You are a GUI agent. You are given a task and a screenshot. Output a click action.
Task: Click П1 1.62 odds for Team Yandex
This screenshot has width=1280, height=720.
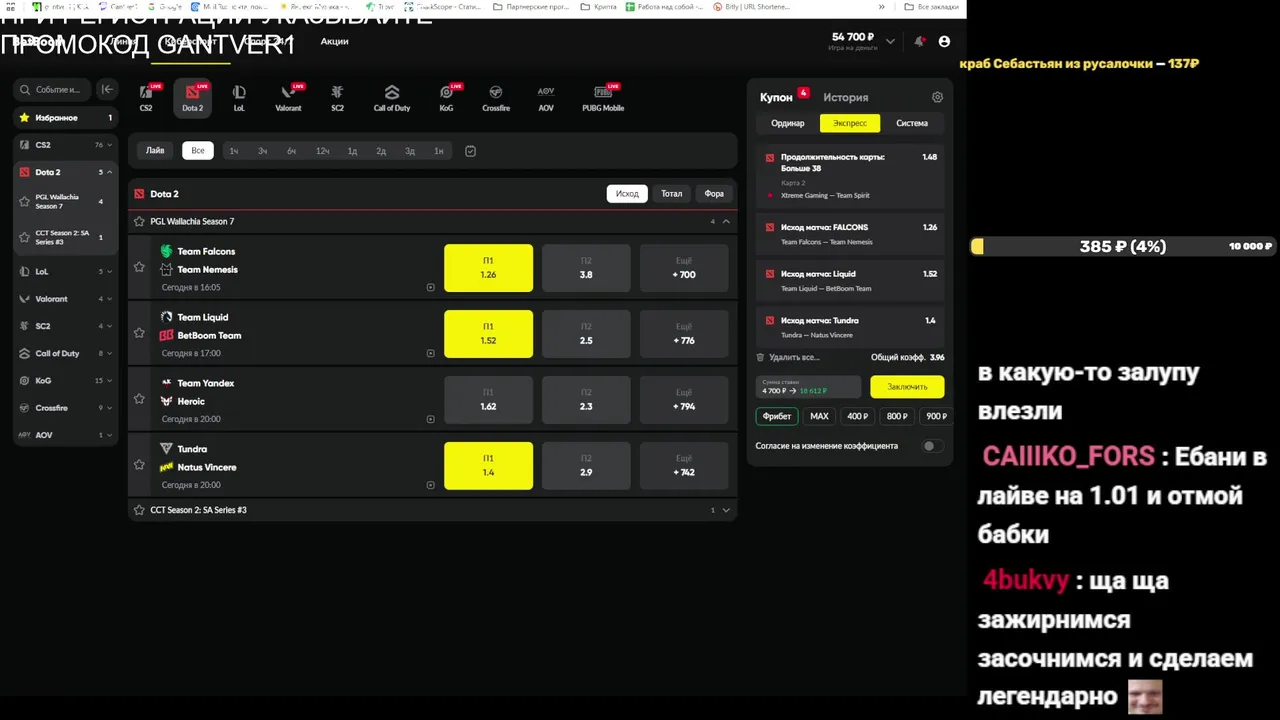(488, 400)
